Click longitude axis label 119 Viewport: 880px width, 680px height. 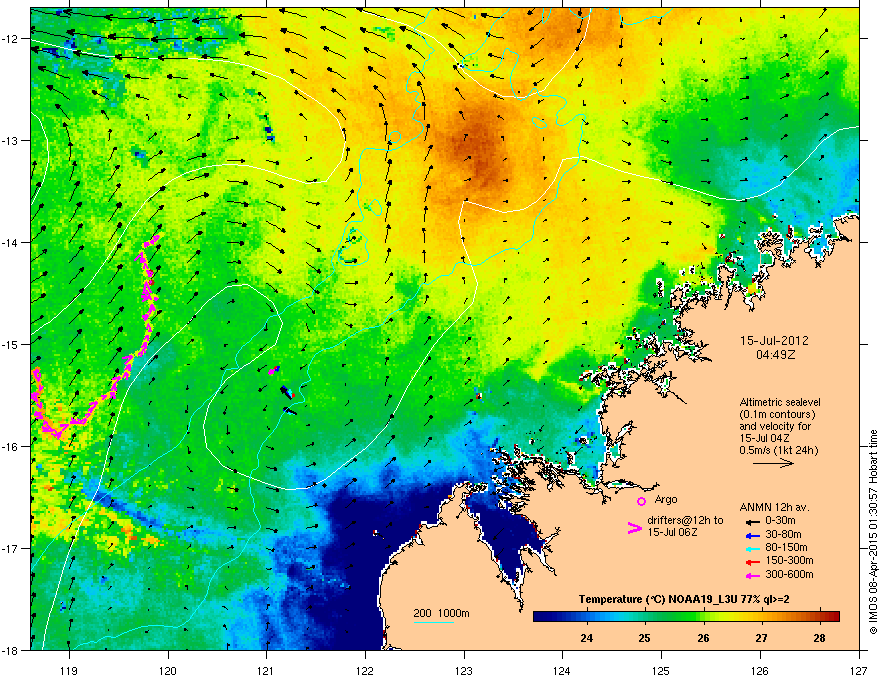(69, 670)
